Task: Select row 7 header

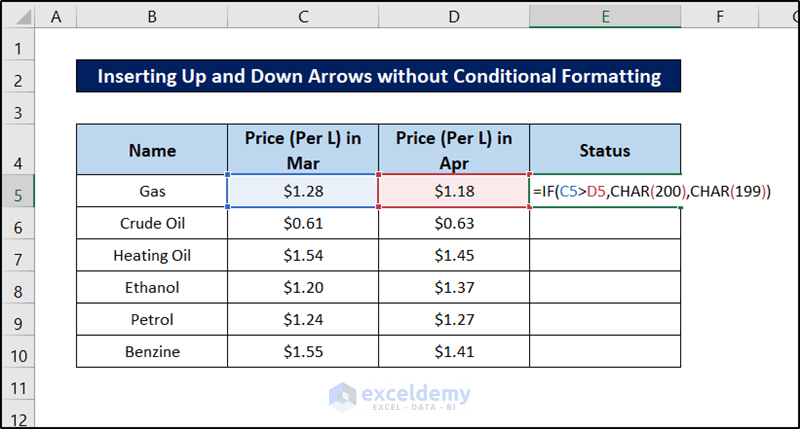Action: click(19, 255)
